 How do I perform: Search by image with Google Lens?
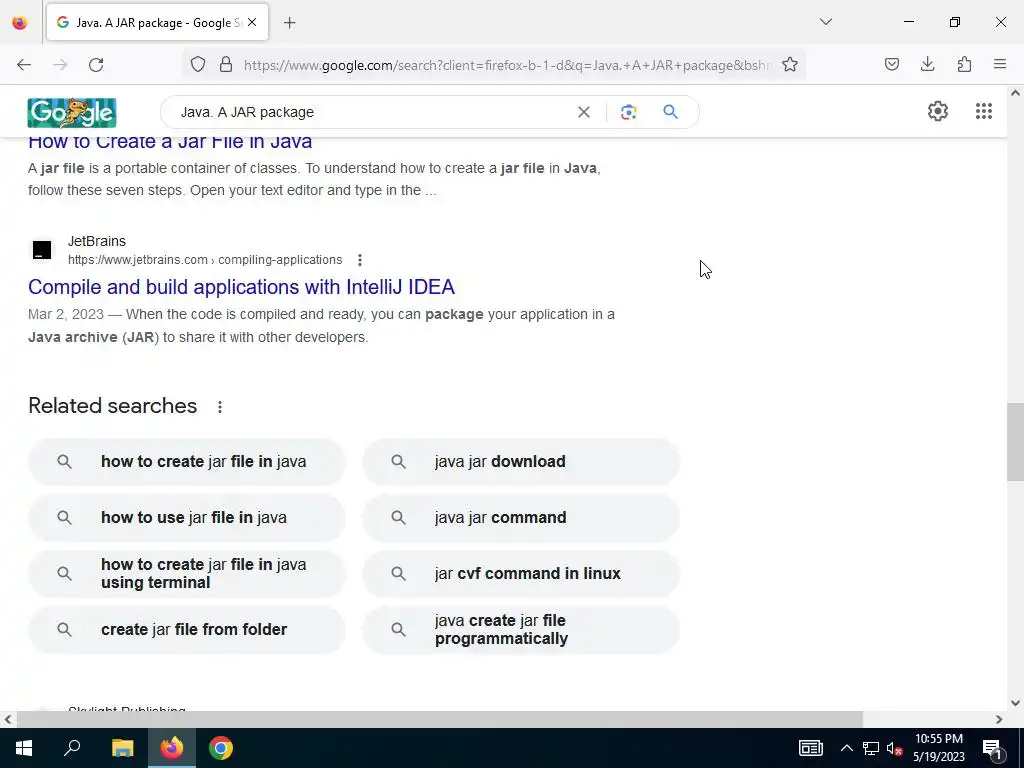(628, 112)
